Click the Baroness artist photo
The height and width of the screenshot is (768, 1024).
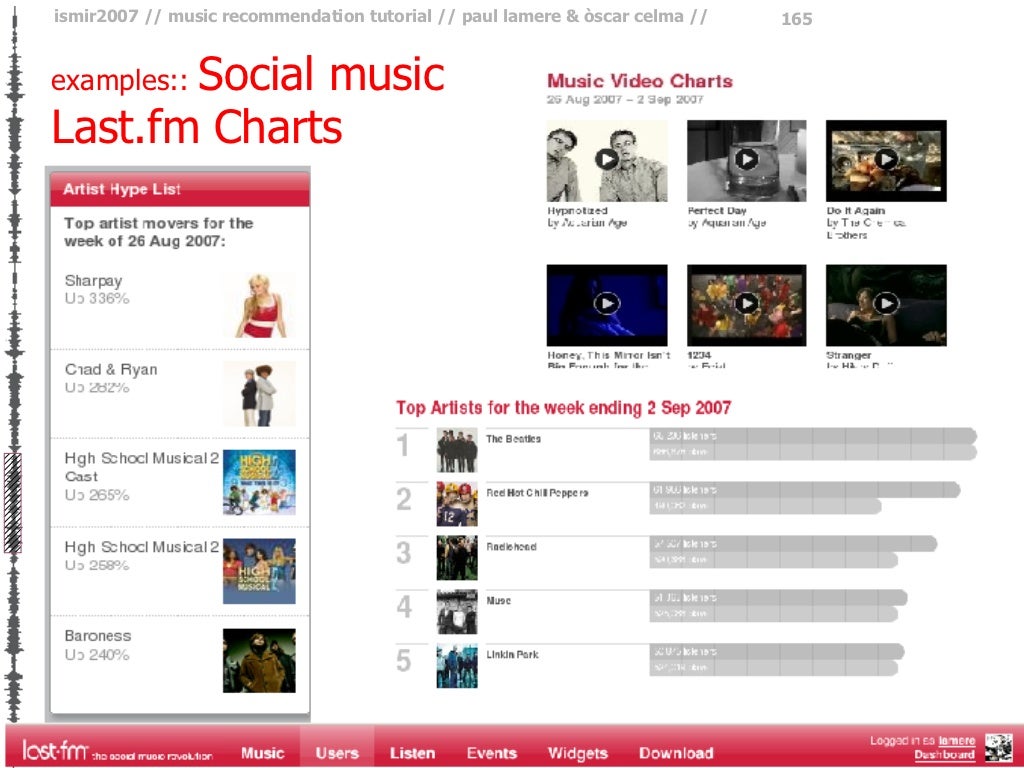pyautogui.click(x=259, y=660)
